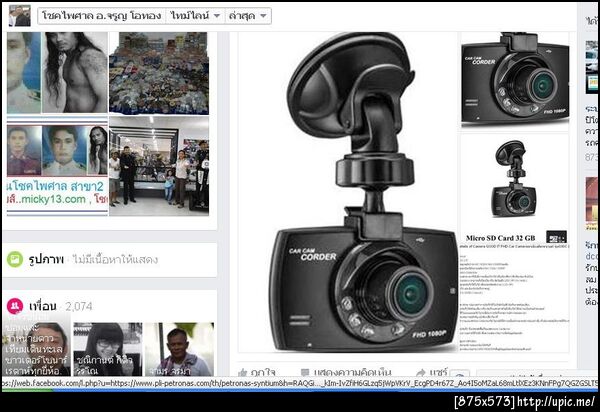Click the แสดงความคิดเห็น comment button
The image size is (600, 412).
coord(346,372)
